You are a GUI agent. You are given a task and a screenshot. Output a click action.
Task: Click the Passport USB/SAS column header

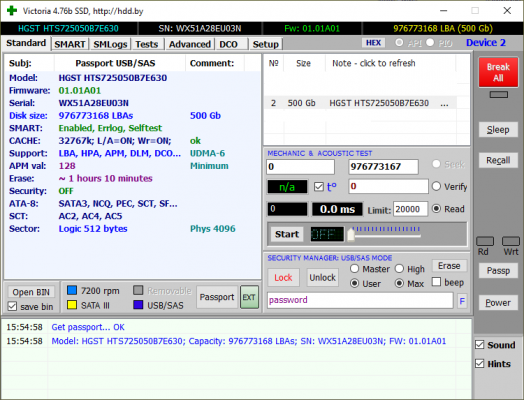click(x=115, y=63)
